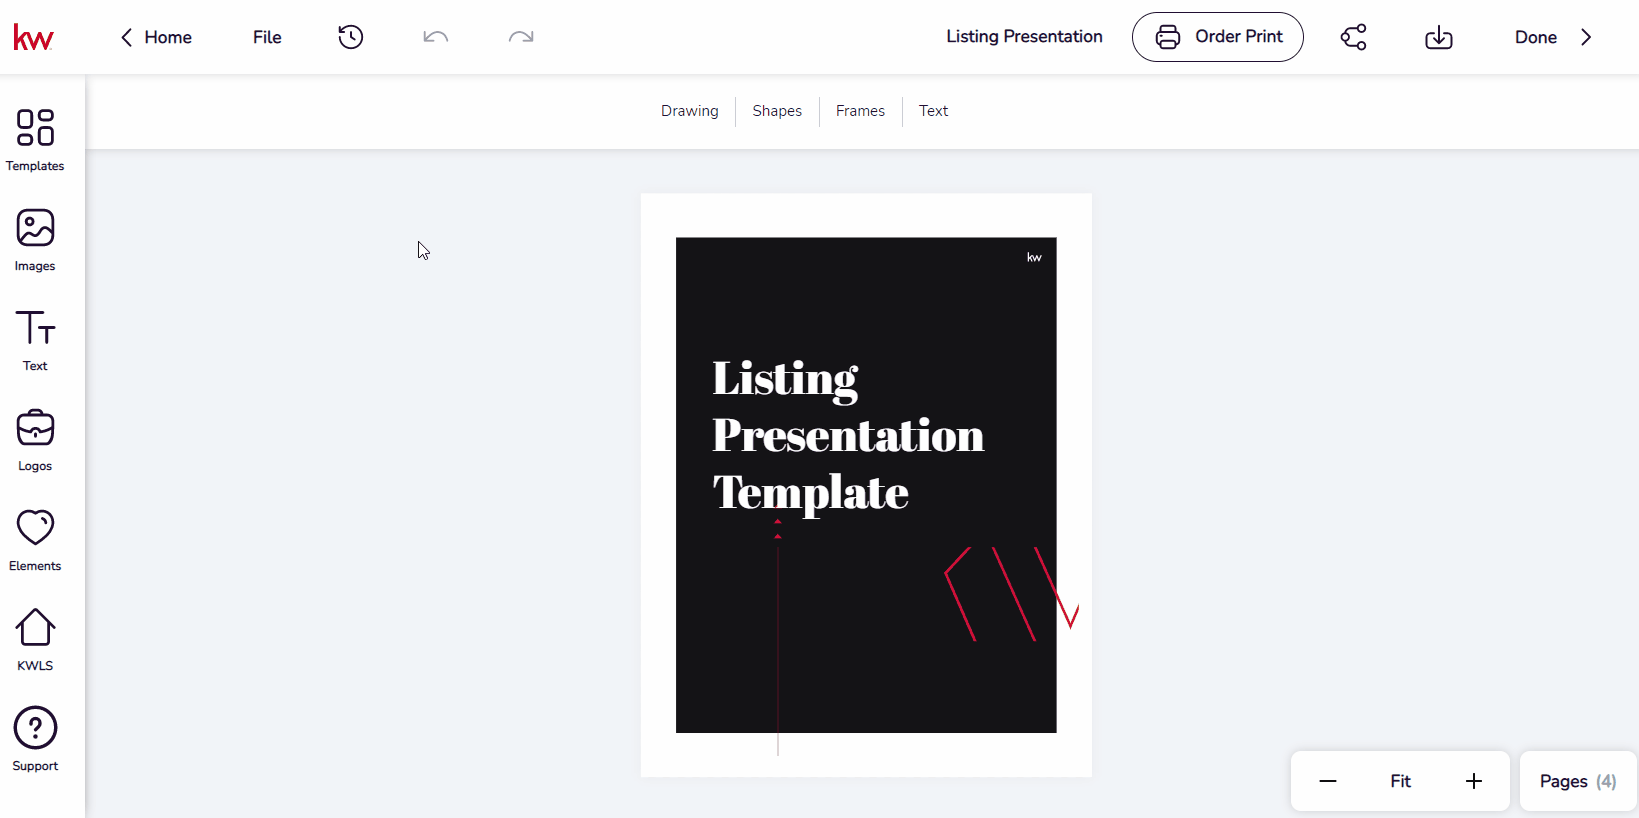Open the Templates panel in the sidebar
The height and width of the screenshot is (818, 1639).
click(x=35, y=140)
